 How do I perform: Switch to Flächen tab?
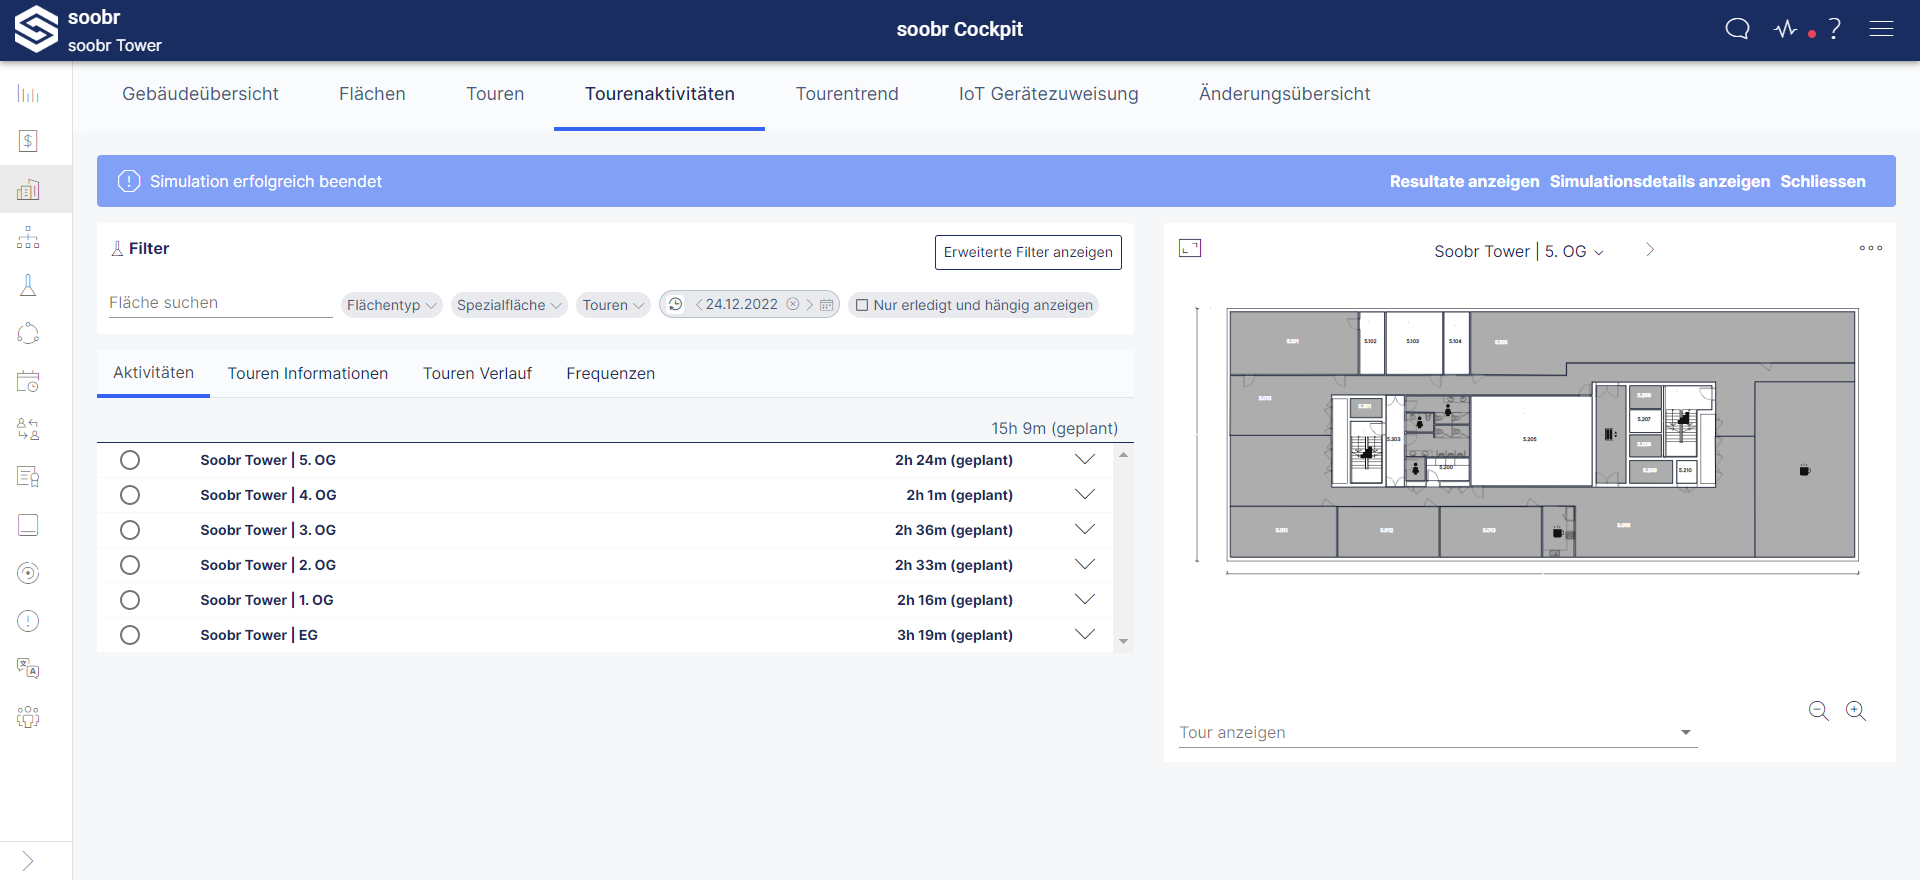pos(372,94)
